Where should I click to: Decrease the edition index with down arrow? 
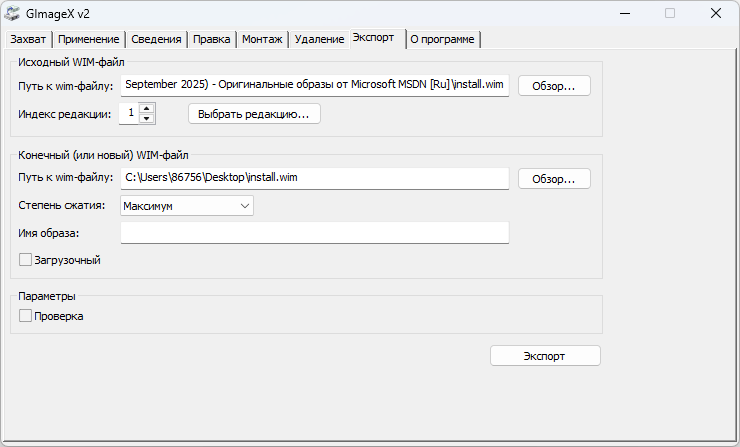[x=147, y=118]
